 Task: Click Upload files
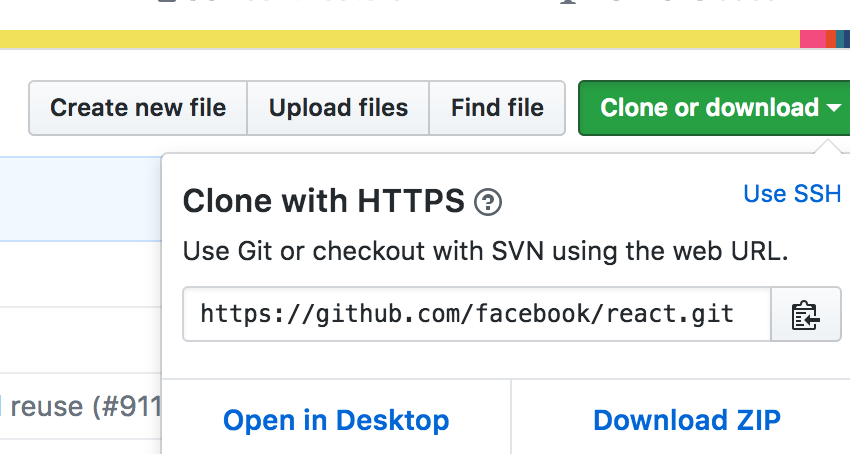click(x=338, y=108)
